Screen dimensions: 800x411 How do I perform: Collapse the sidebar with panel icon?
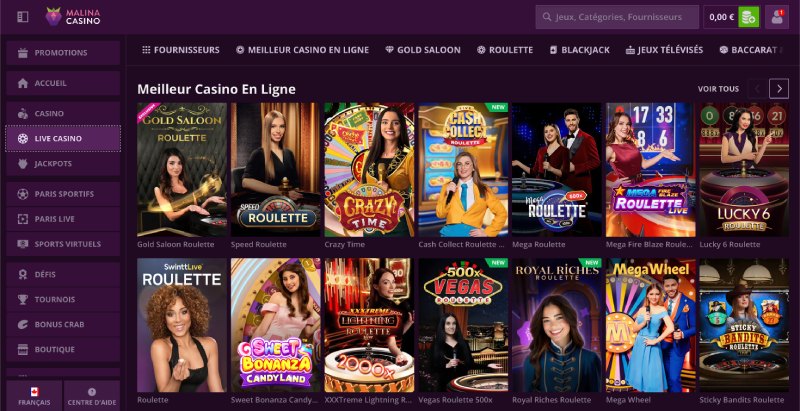pos(23,17)
